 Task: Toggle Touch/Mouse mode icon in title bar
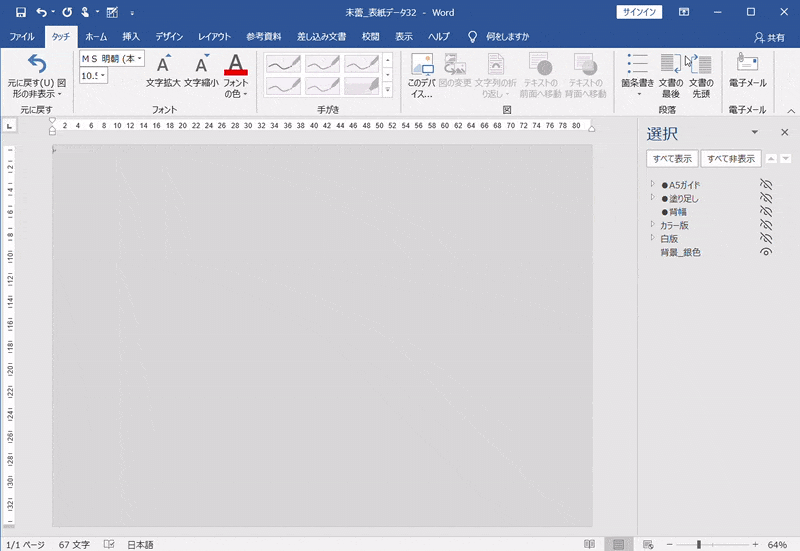click(x=86, y=12)
